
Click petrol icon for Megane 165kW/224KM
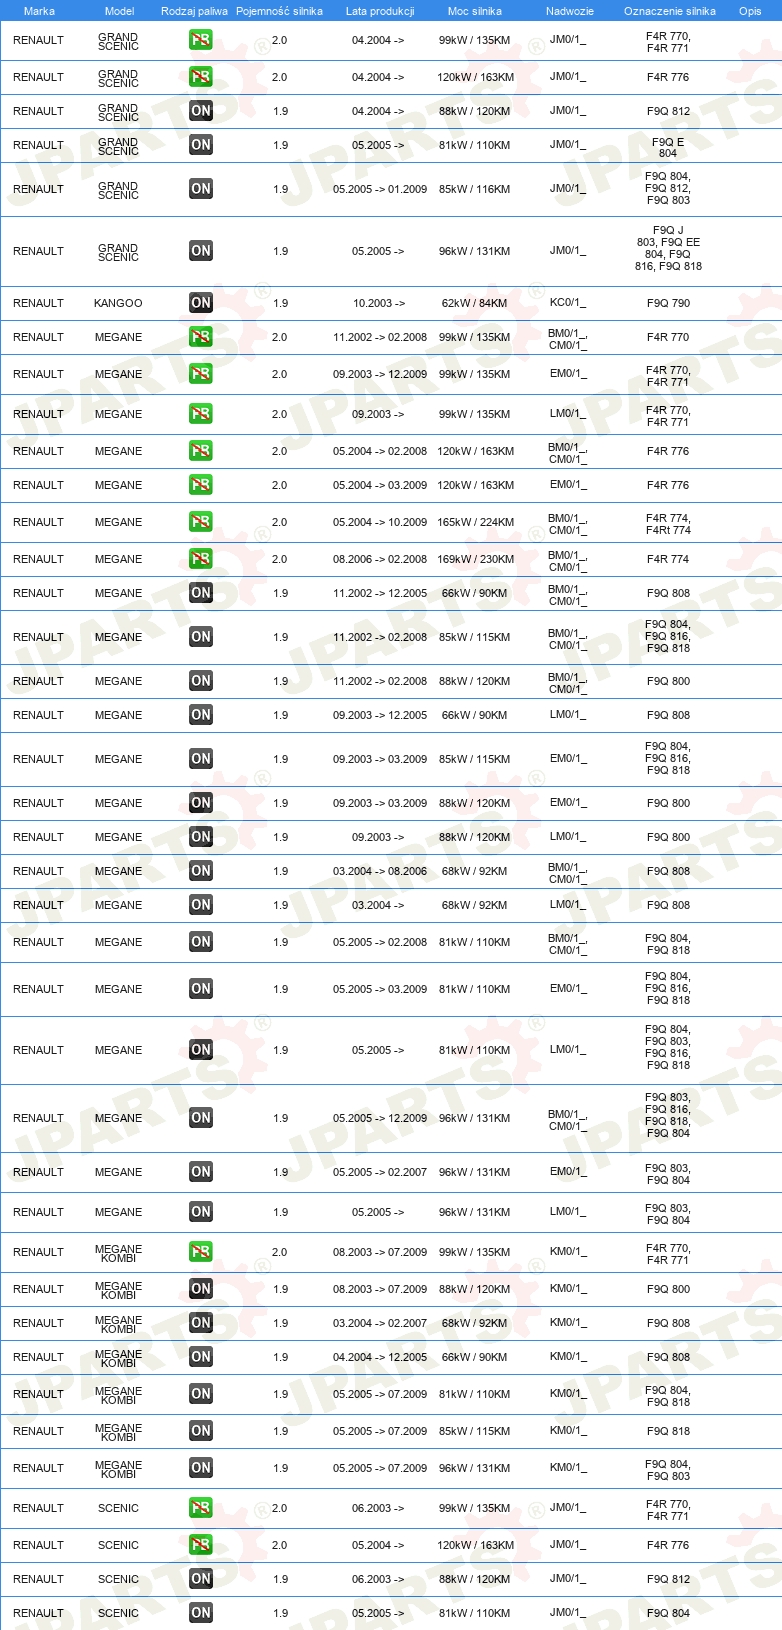(x=201, y=522)
